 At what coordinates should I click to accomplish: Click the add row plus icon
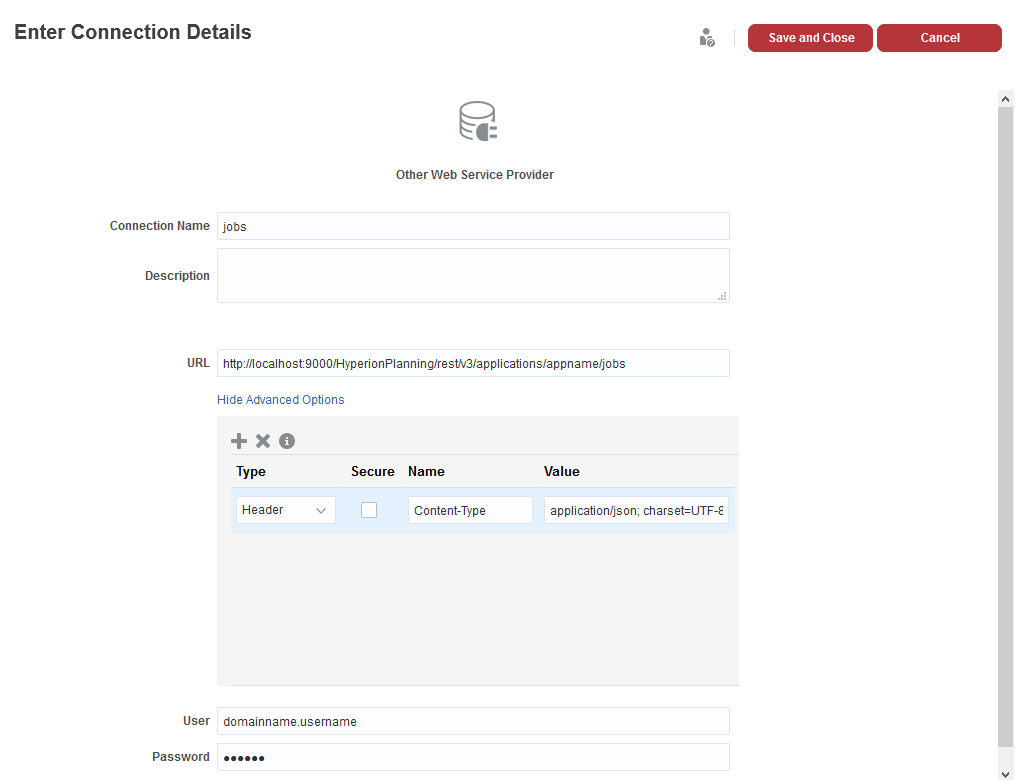[239, 441]
